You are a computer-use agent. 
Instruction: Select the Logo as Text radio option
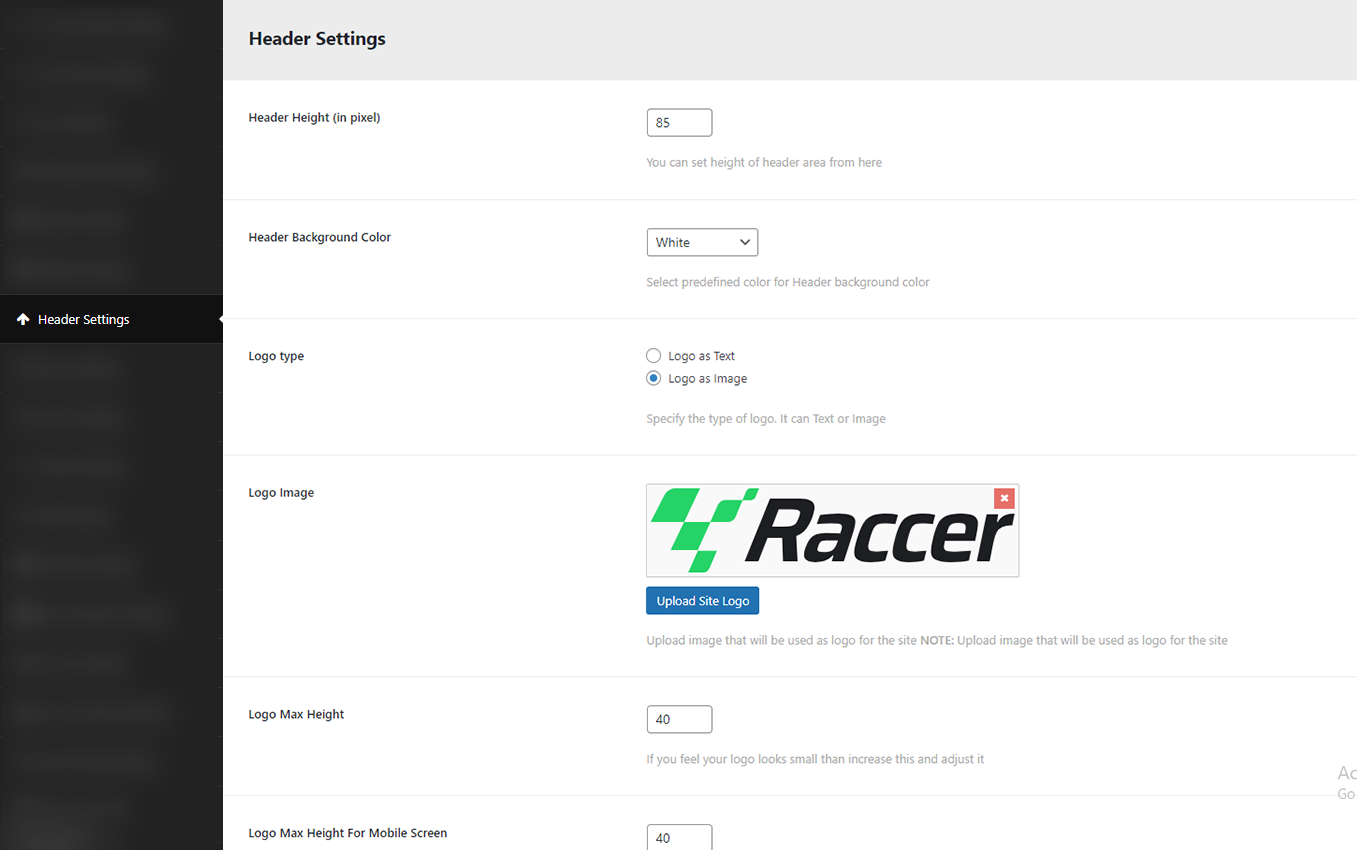tap(653, 356)
